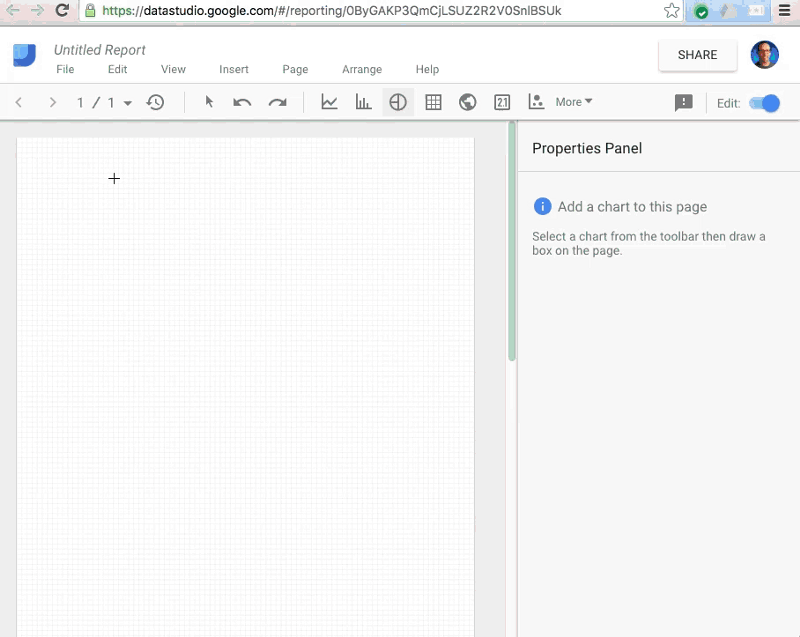
Task: Select the scatter chart tool
Action: coord(536,102)
